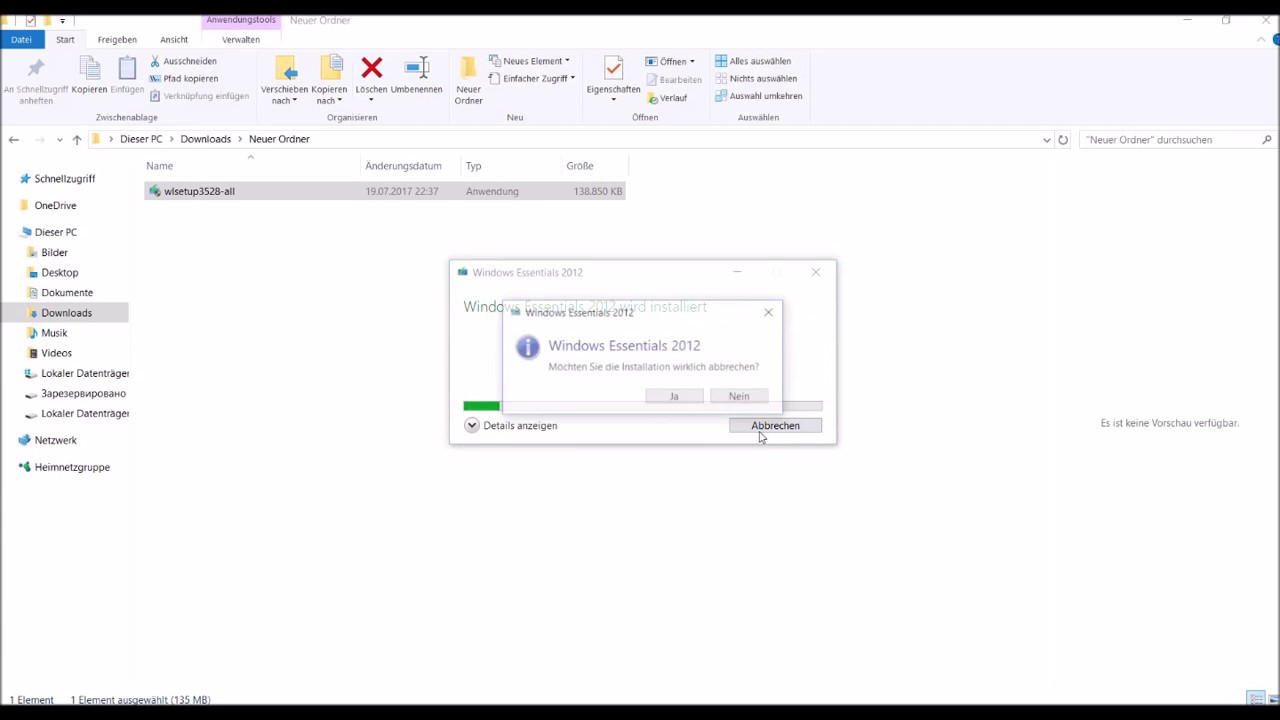Viewport: 1280px width, 720px height.
Task: Open the Videos folder in sidebar
Action: 56,353
